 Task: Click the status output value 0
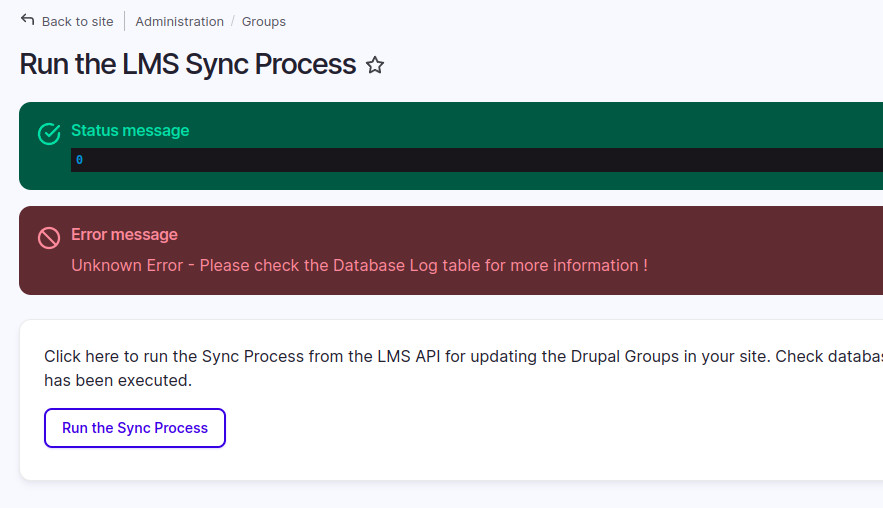[79, 160]
